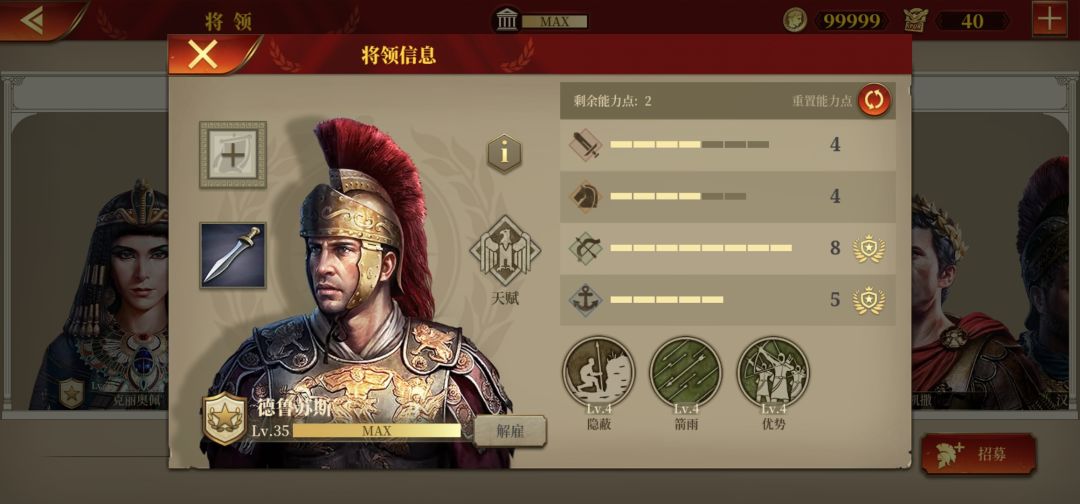Add currency with the top-right plus button
Screen dimensions: 1080x504
click(x=1049, y=19)
